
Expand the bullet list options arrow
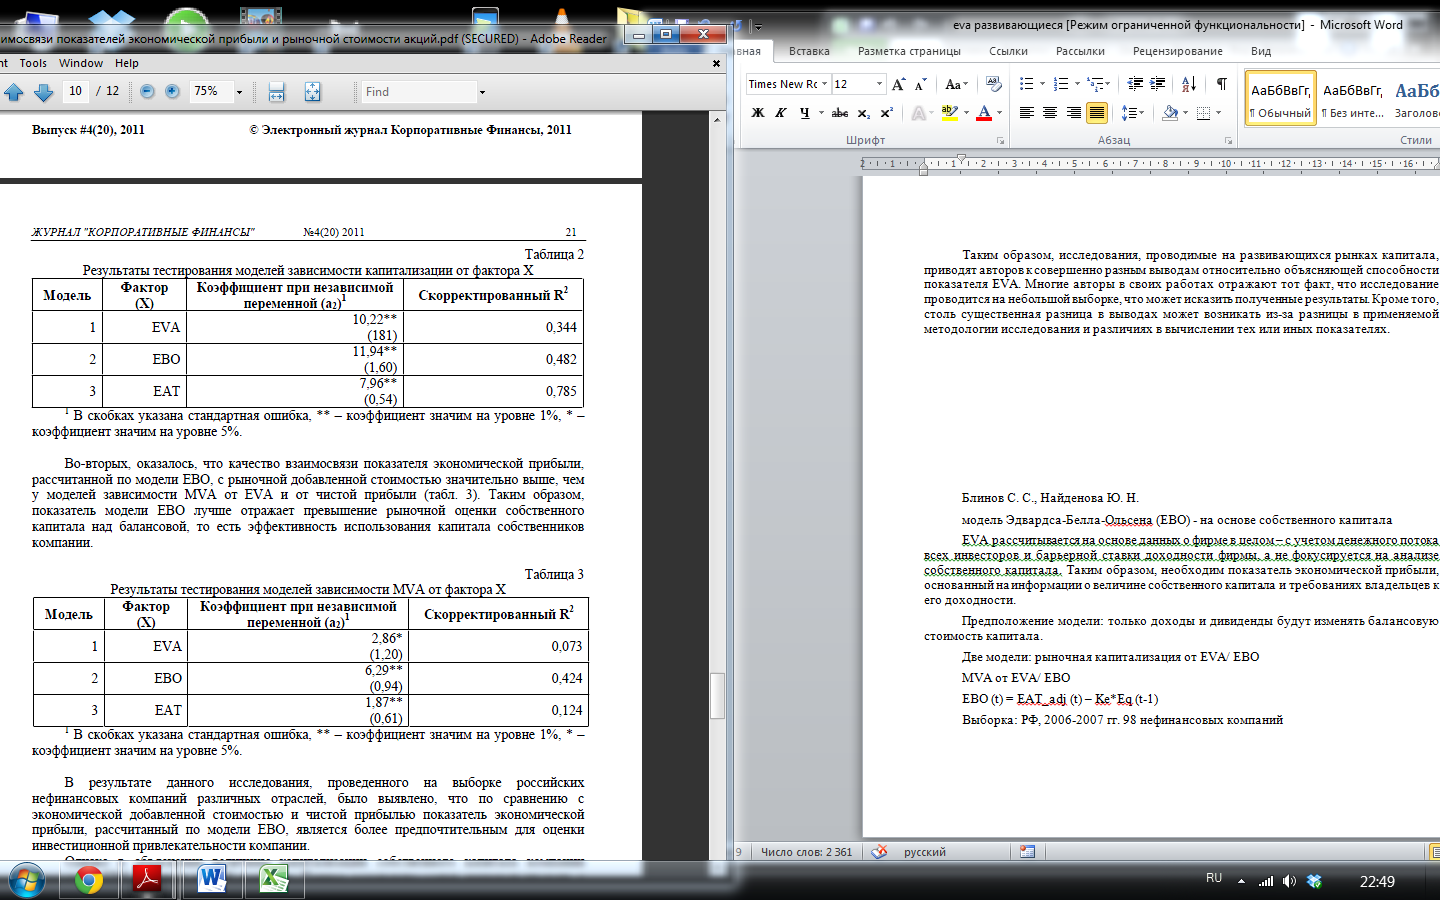pos(1042,84)
